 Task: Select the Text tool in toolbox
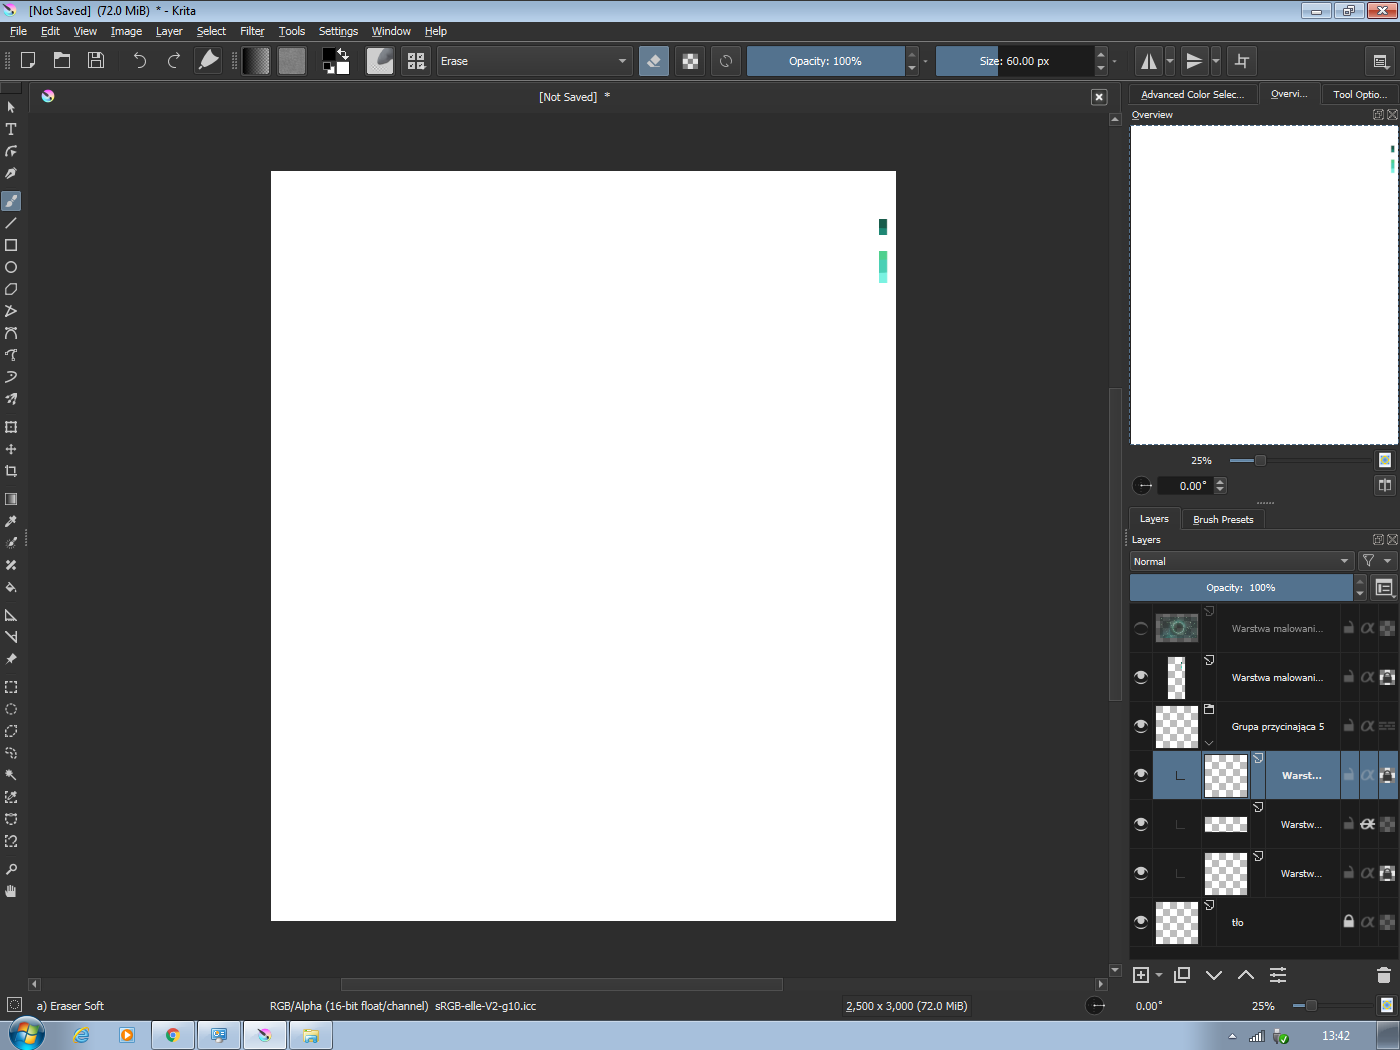(11, 129)
